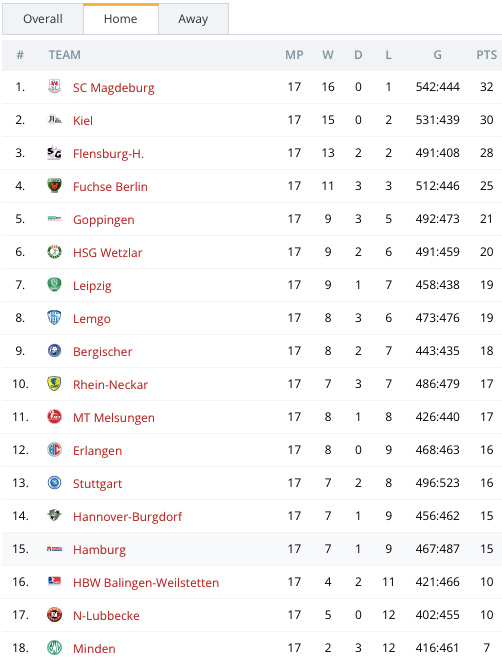Image resolution: width=502 pixels, height=664 pixels.
Task: Click the Fuchse Berlin fox crest
Action: pyautogui.click(x=54, y=186)
